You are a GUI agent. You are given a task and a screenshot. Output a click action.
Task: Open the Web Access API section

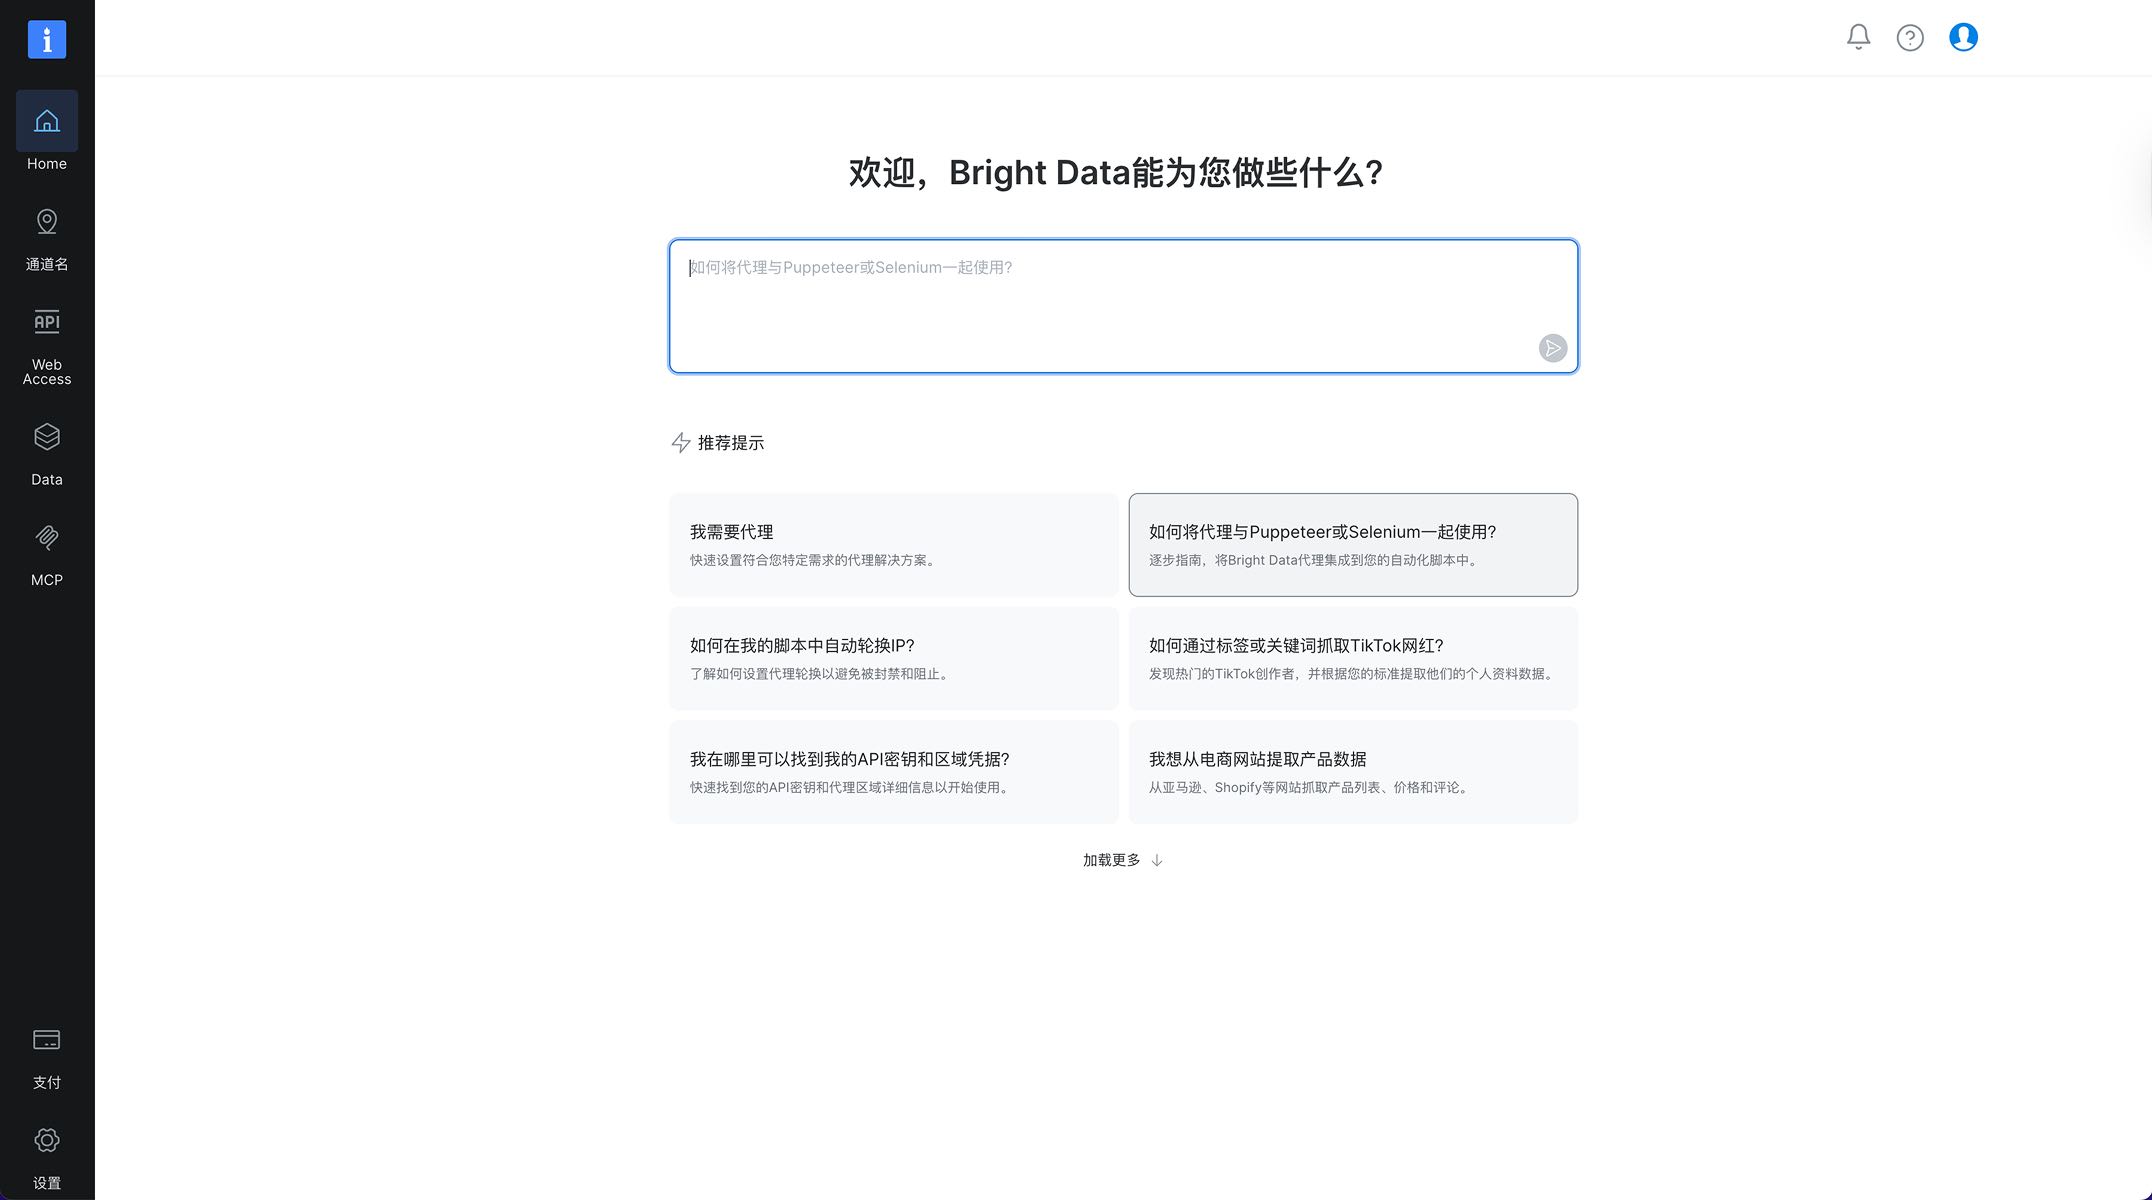pyautogui.click(x=47, y=346)
